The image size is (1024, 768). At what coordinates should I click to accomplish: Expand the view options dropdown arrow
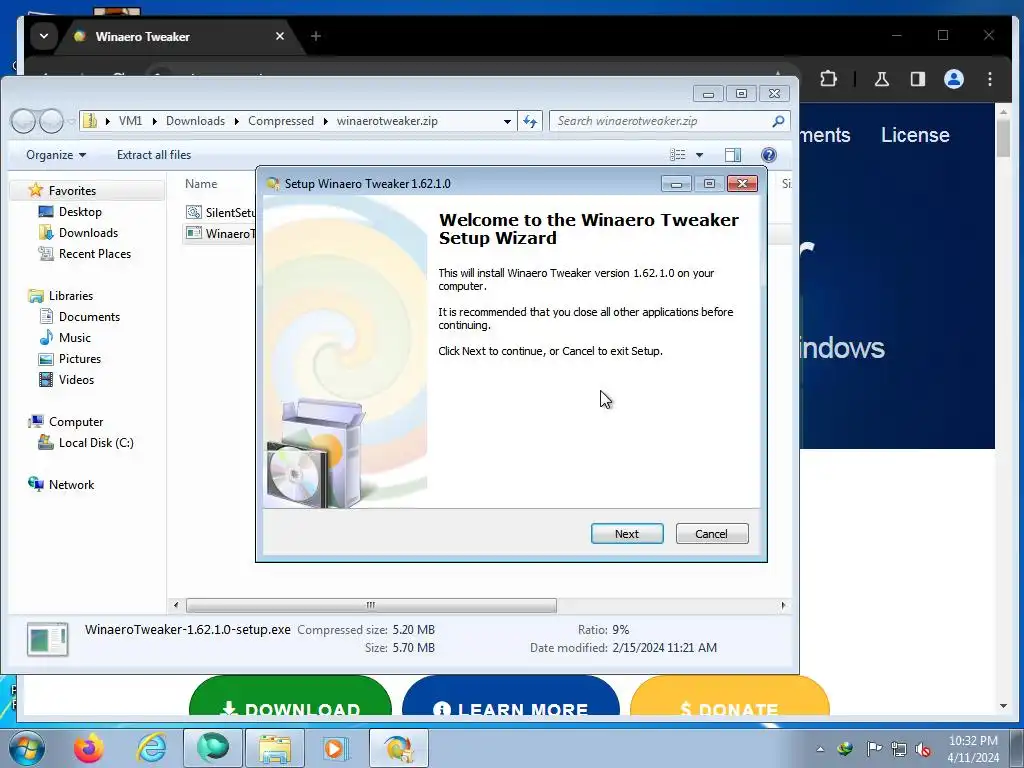699,155
